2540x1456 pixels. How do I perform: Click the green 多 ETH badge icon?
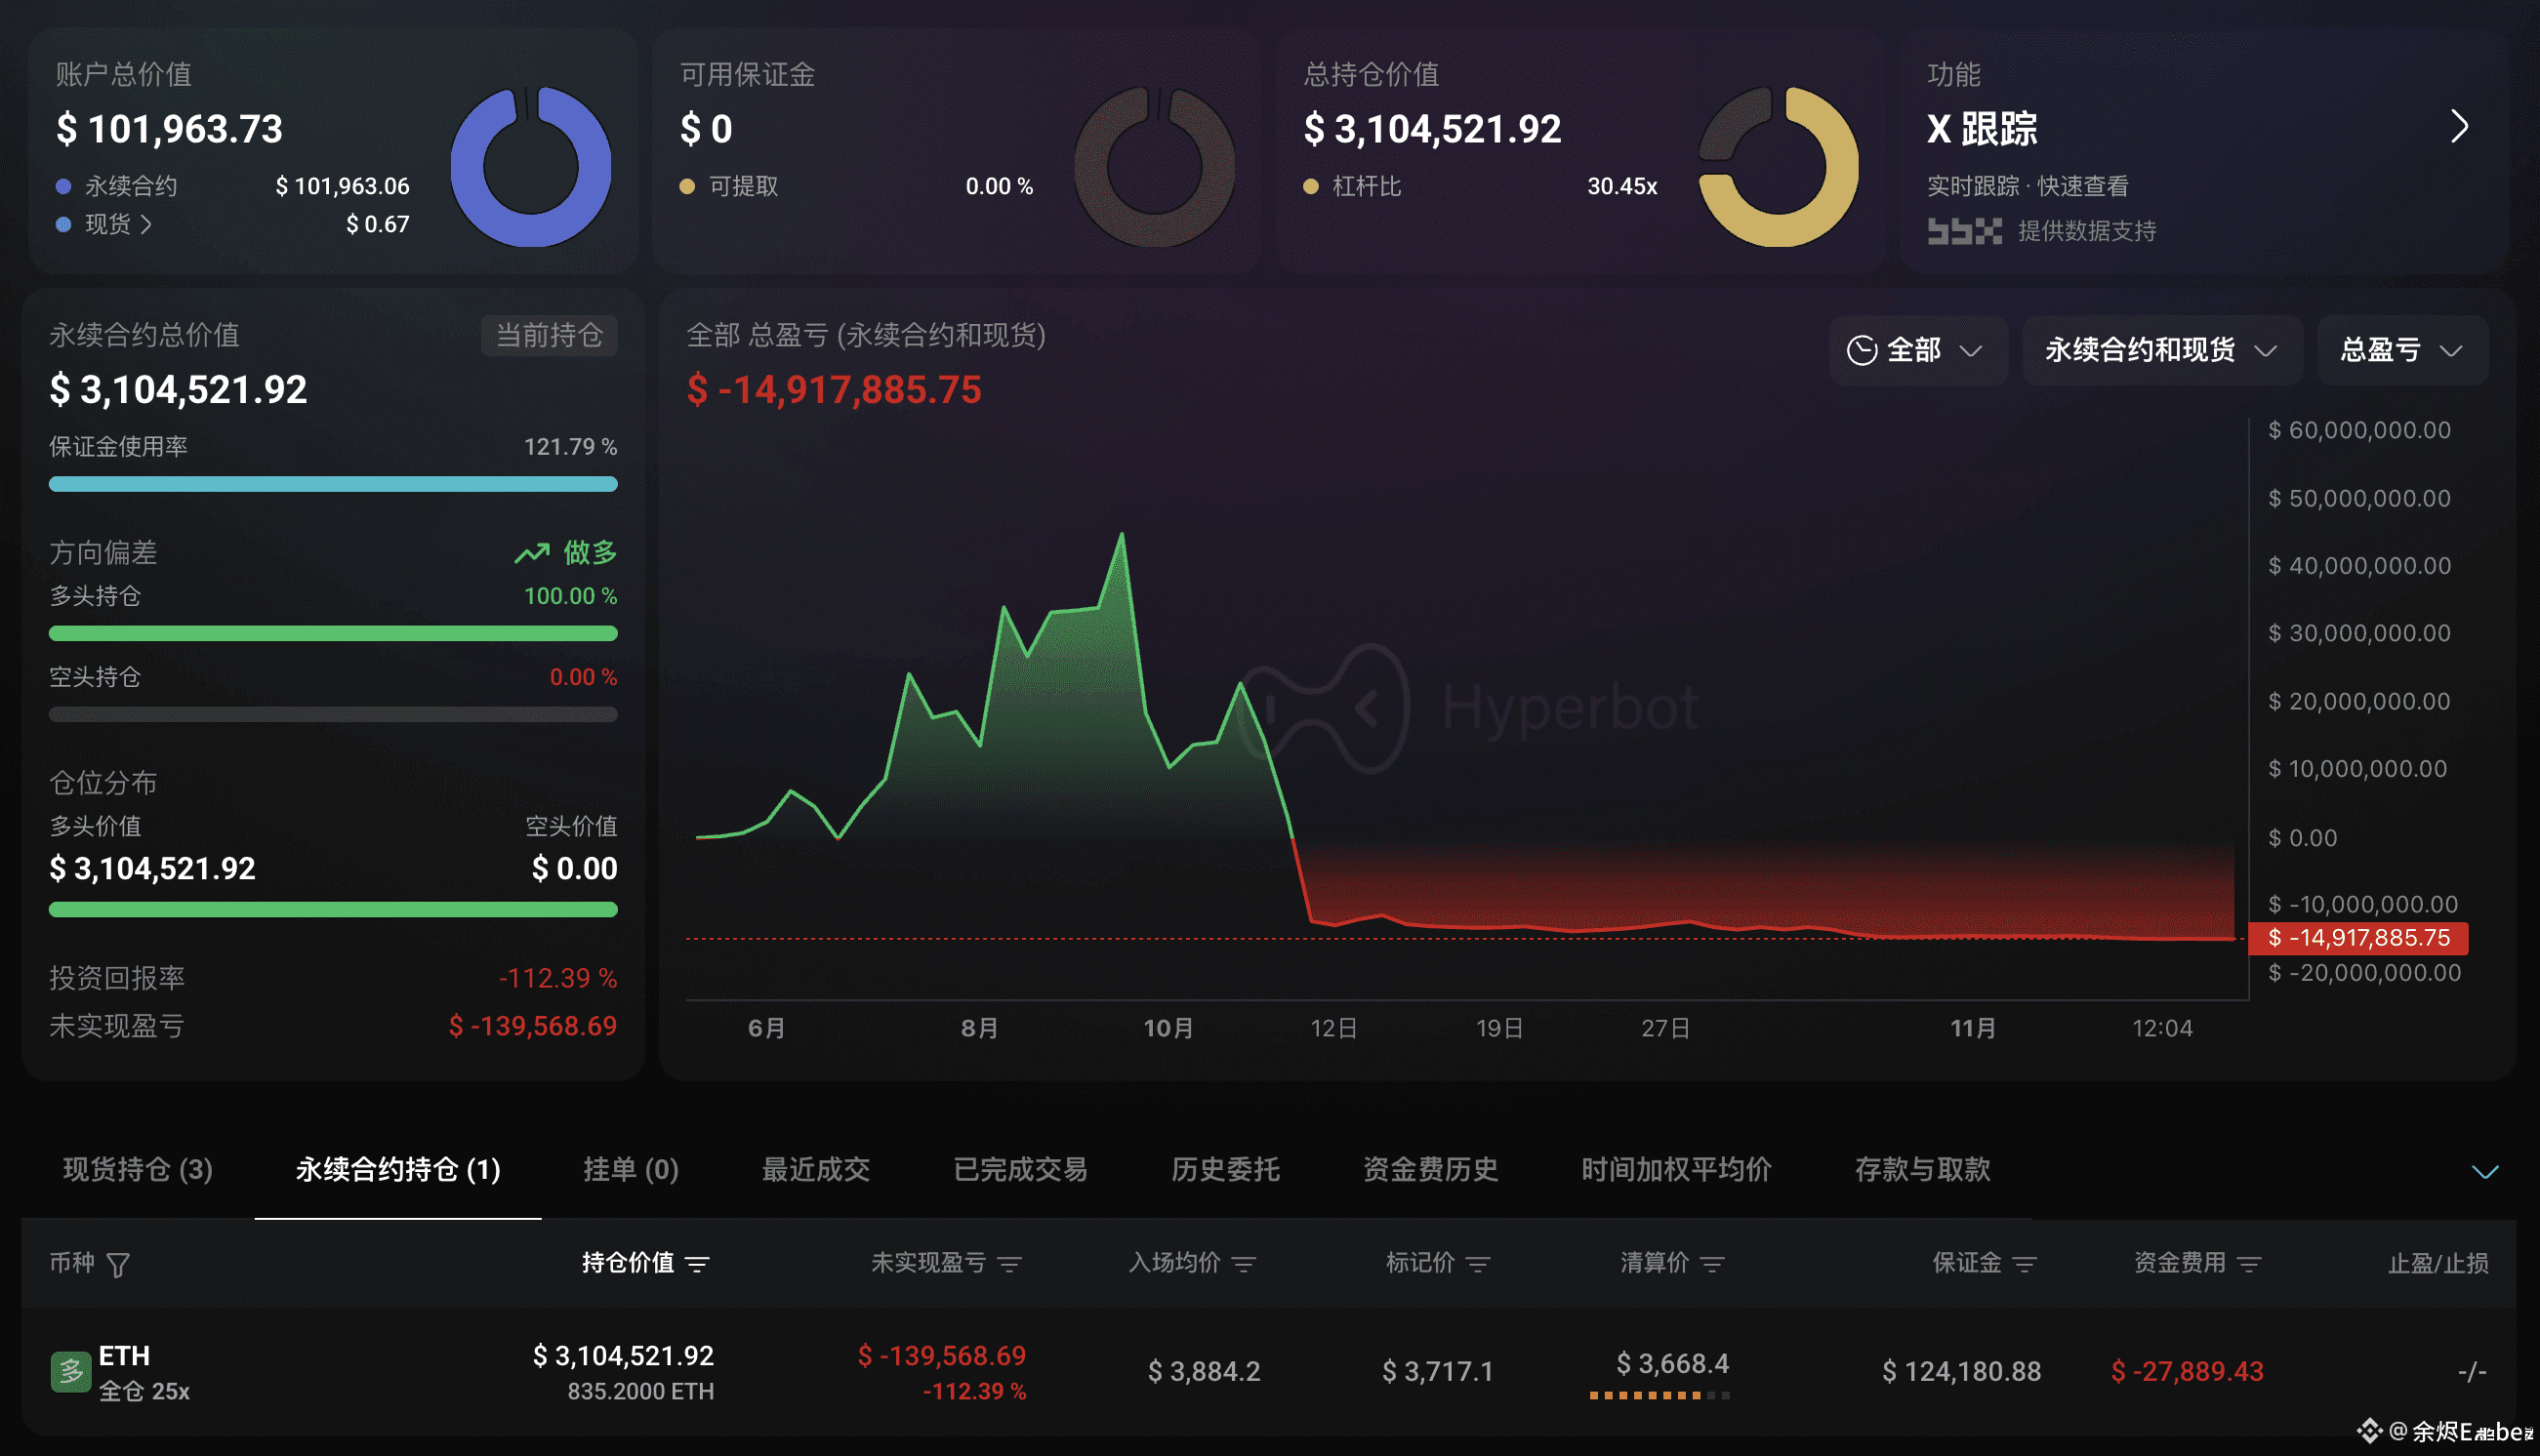(70, 1372)
